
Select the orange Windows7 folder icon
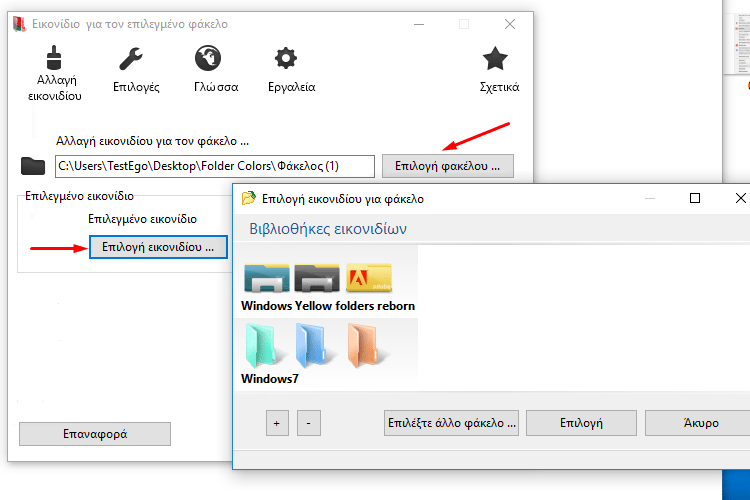pos(367,345)
